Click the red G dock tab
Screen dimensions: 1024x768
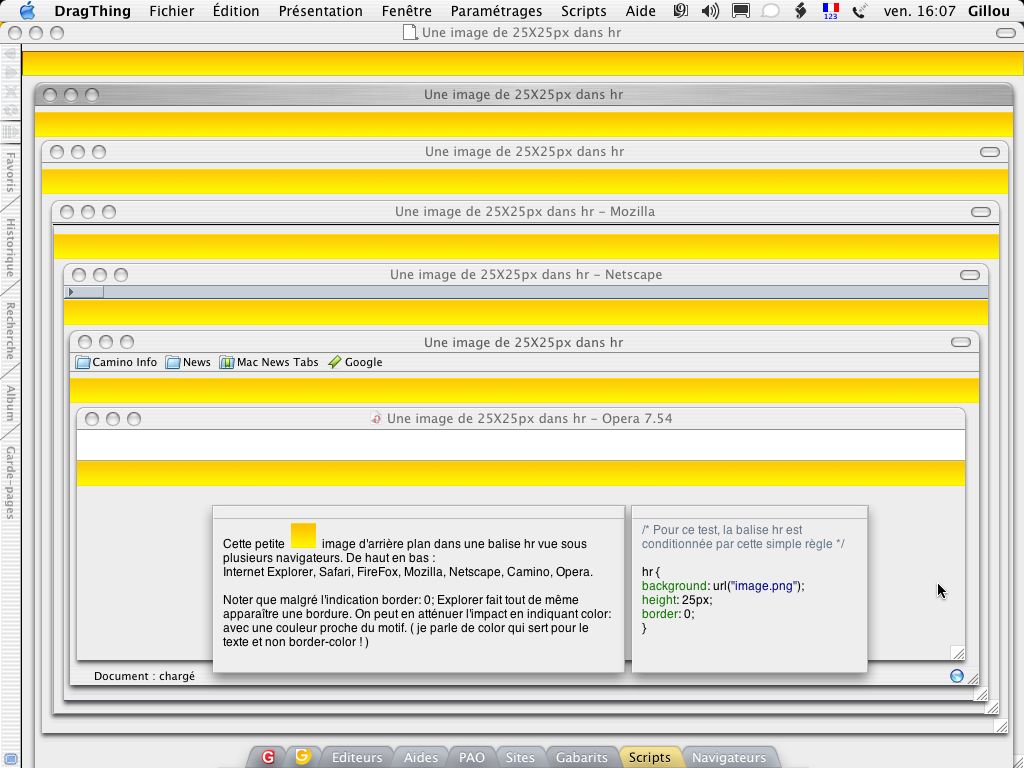pos(268,757)
